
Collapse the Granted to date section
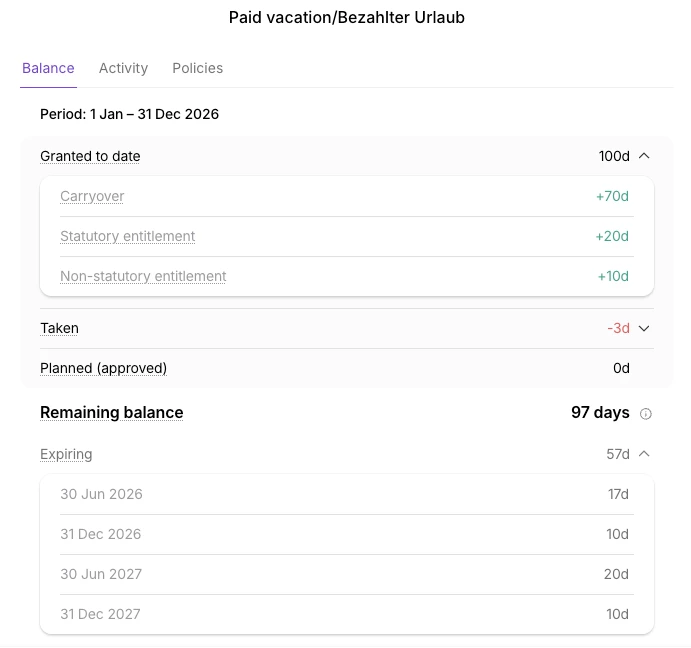tap(644, 156)
